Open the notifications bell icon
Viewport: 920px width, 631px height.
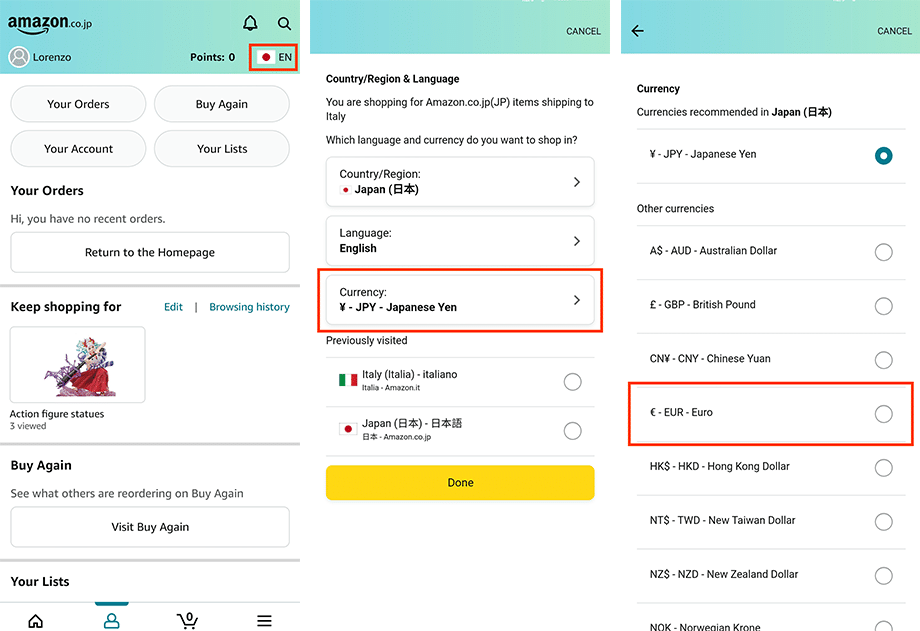coord(250,23)
